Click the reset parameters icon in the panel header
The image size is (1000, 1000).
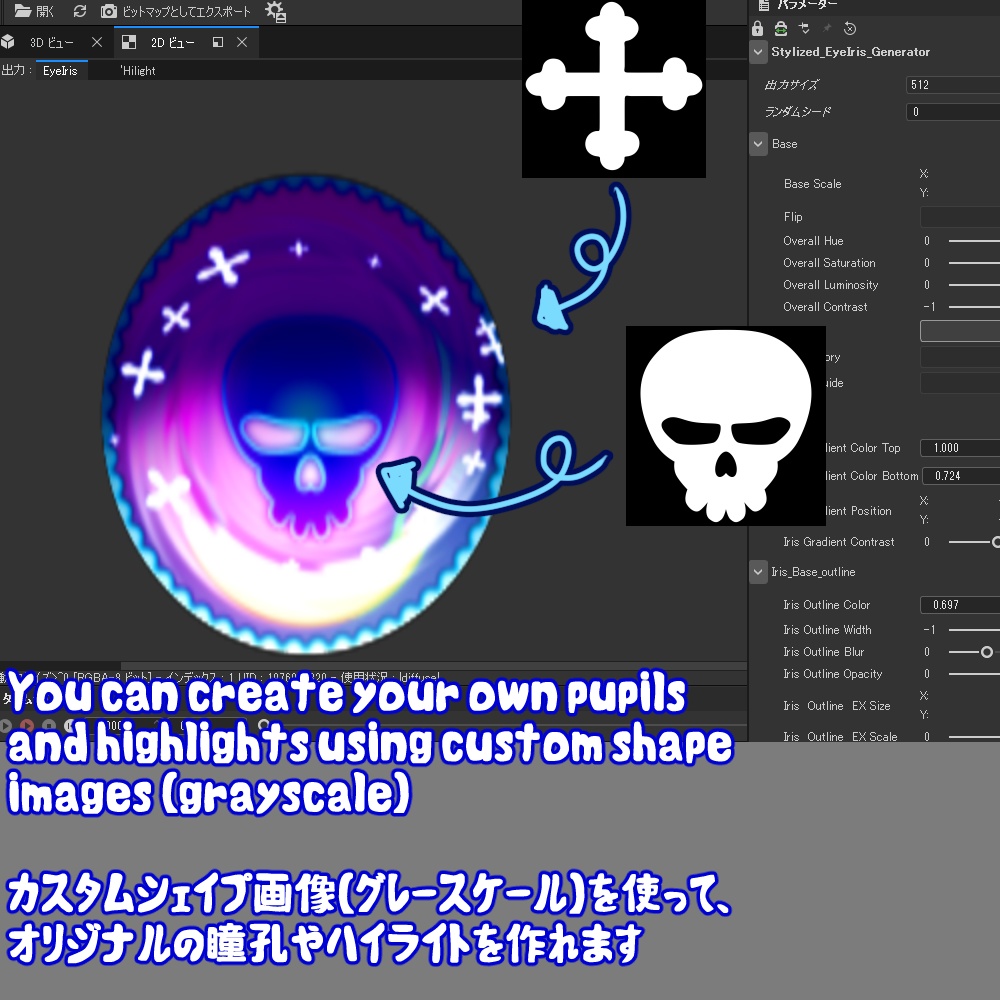point(849,28)
